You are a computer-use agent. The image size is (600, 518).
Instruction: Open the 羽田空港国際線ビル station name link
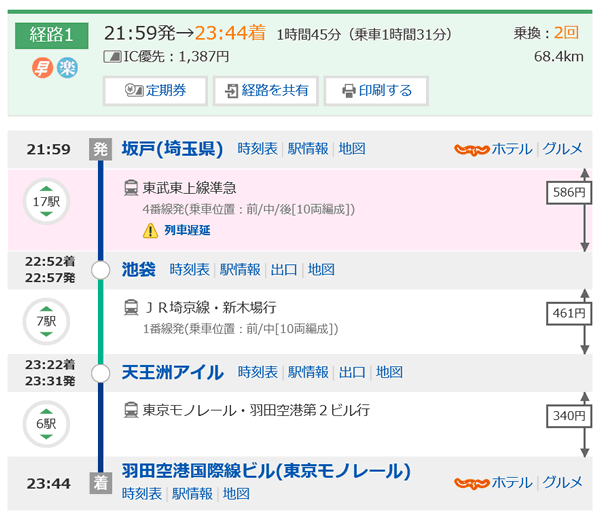pos(266,471)
